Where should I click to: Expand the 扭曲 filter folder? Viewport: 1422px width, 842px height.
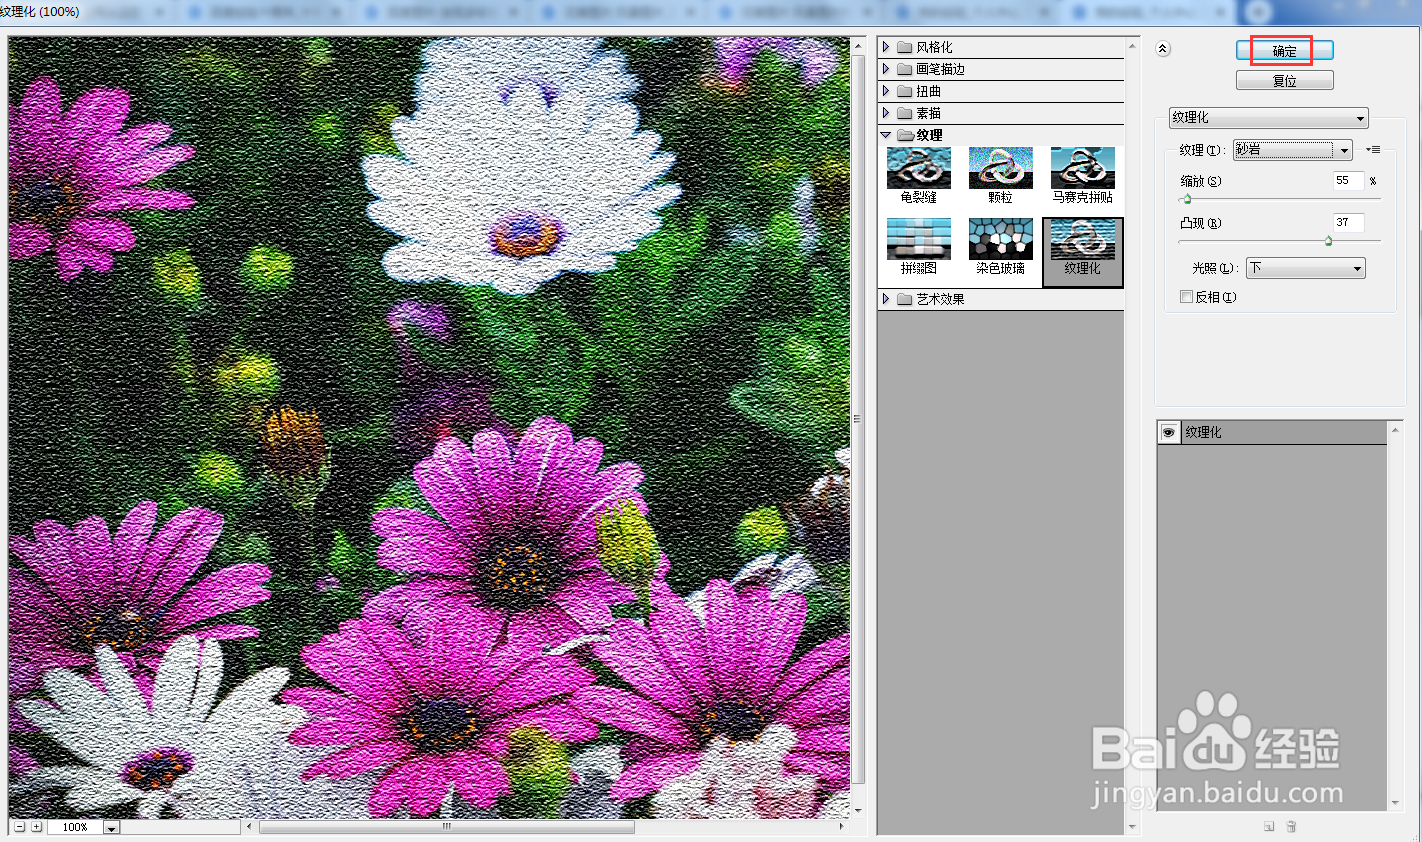886,91
